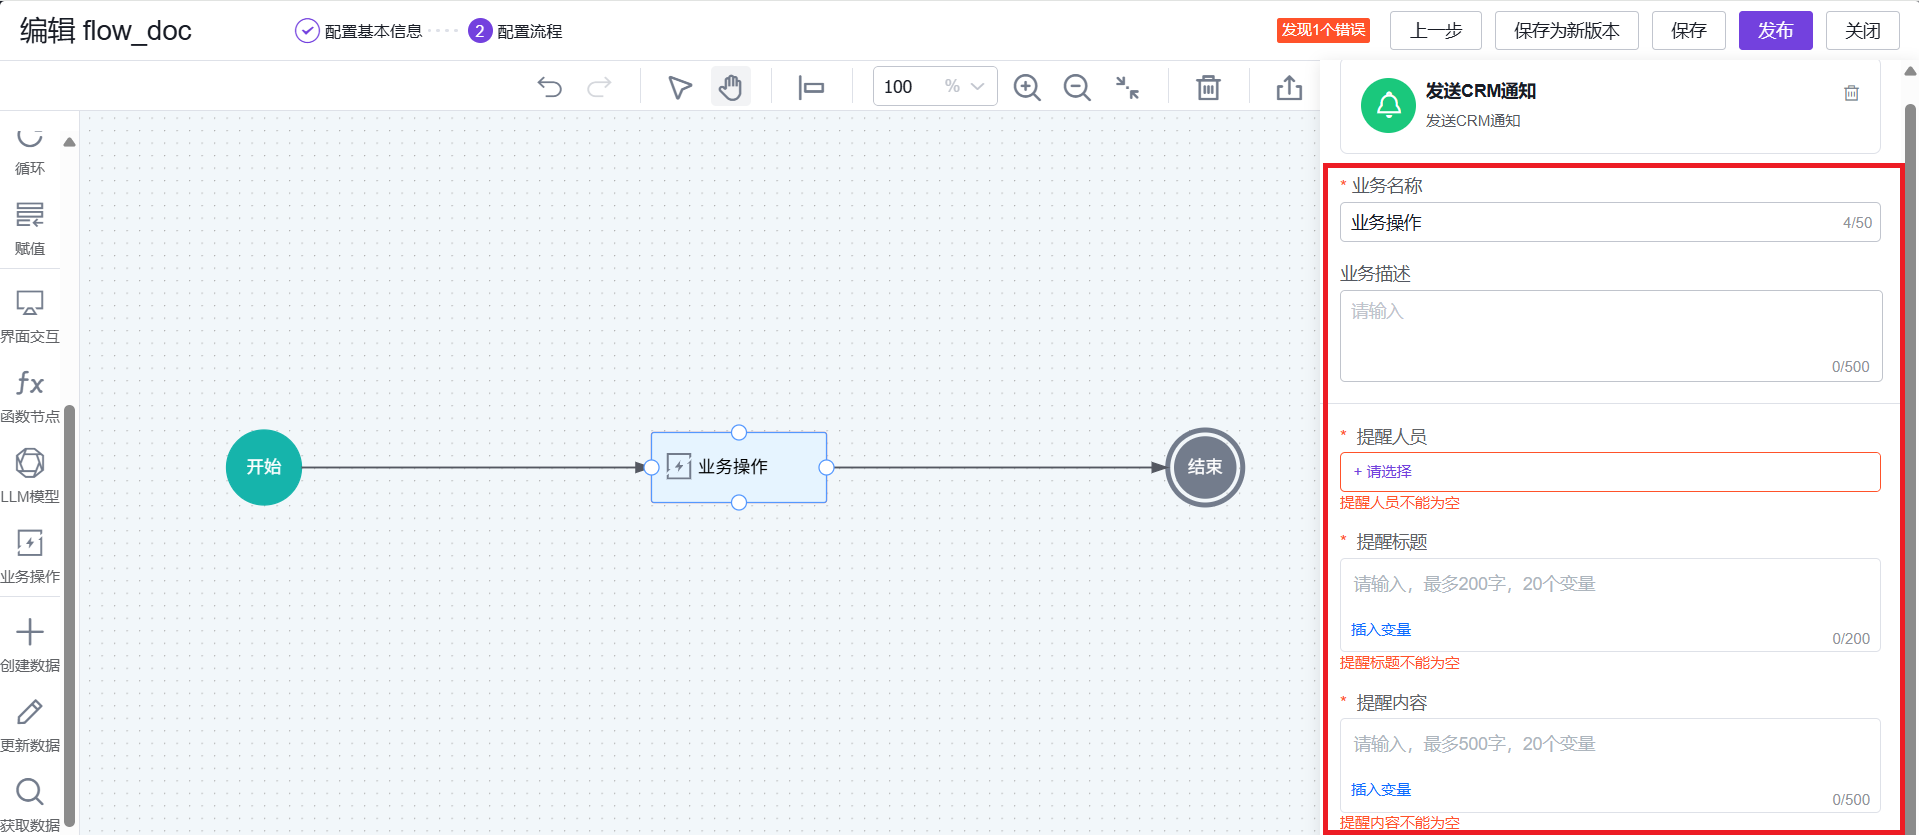Zoom in on the canvas
The width and height of the screenshot is (1919, 835).
tap(1027, 88)
